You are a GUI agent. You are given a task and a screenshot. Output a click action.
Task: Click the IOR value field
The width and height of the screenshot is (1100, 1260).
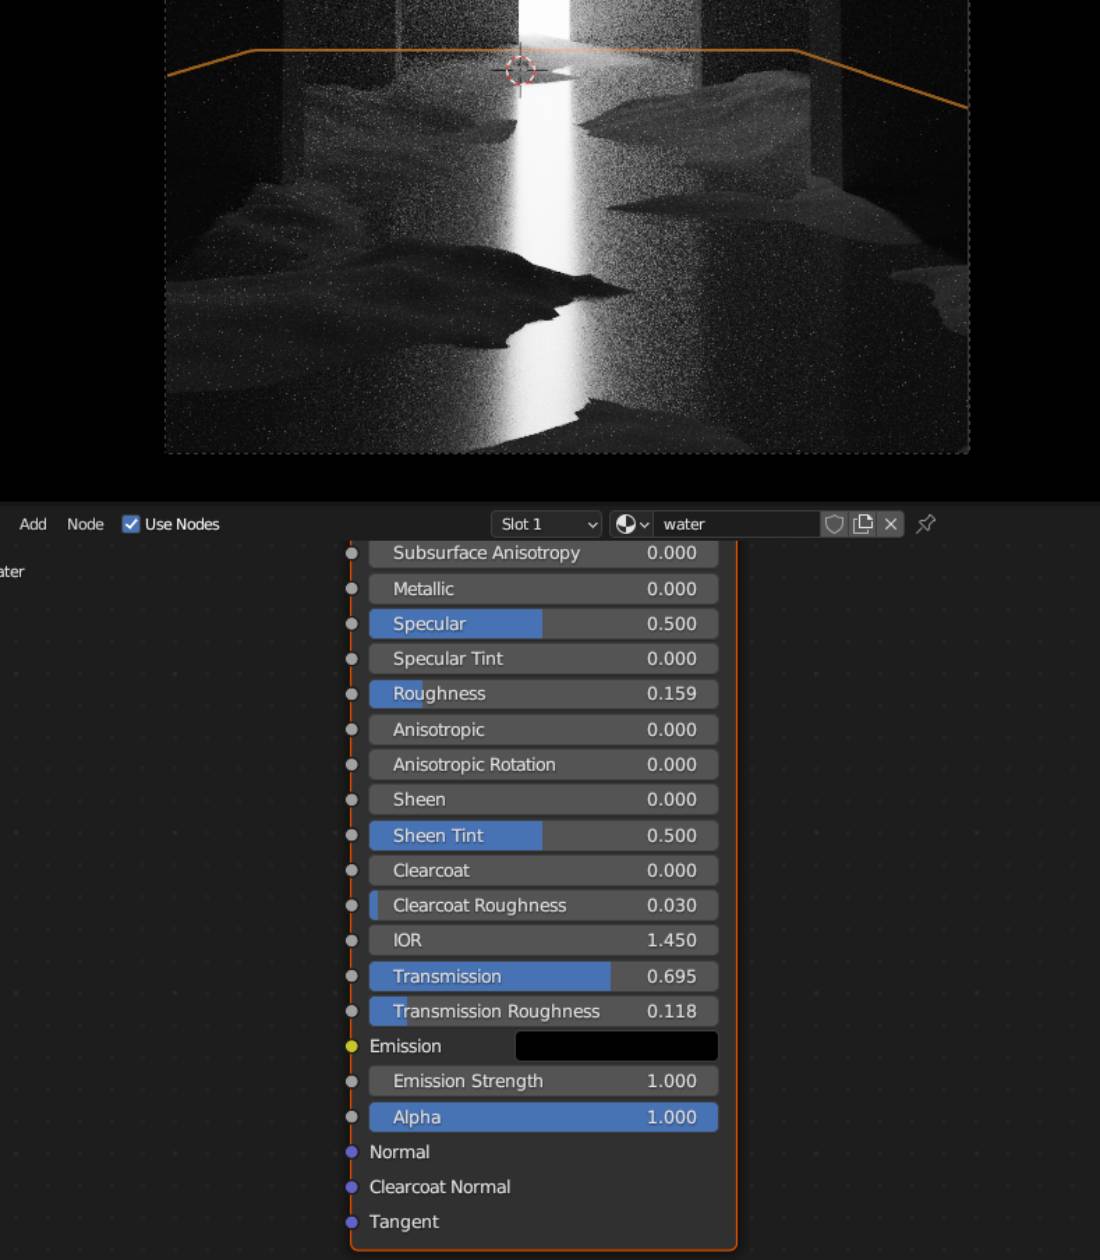(544, 941)
